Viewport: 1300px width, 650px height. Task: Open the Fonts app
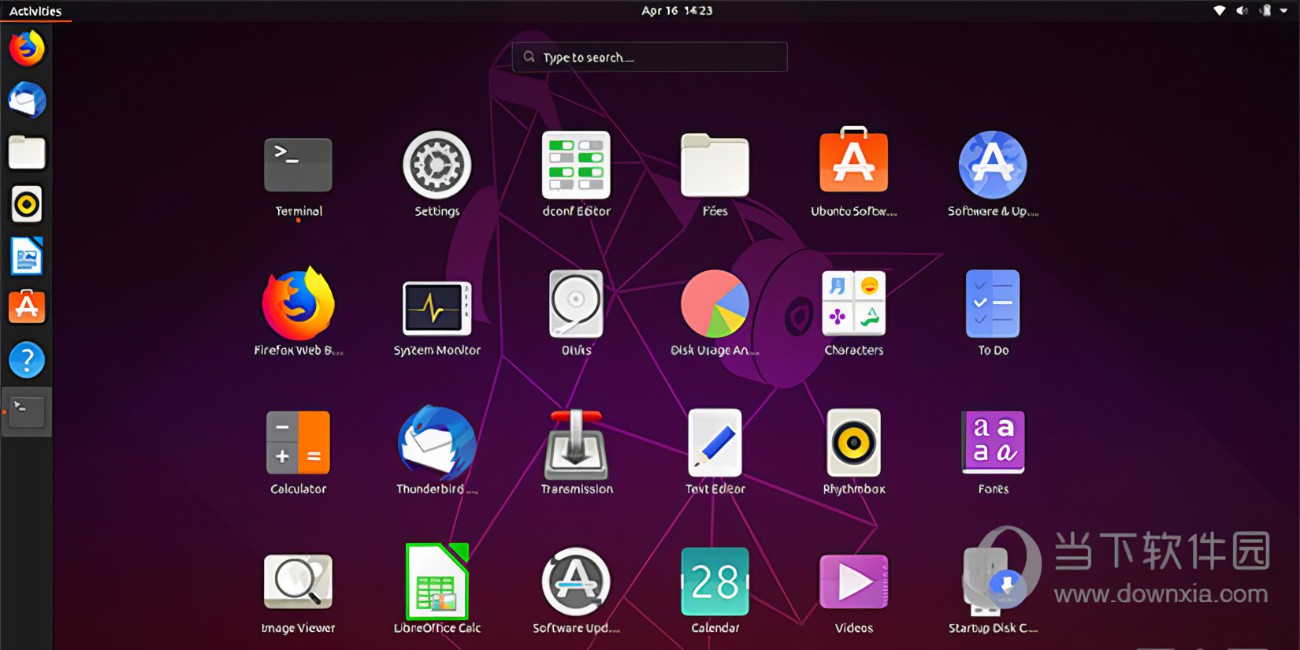point(993,443)
